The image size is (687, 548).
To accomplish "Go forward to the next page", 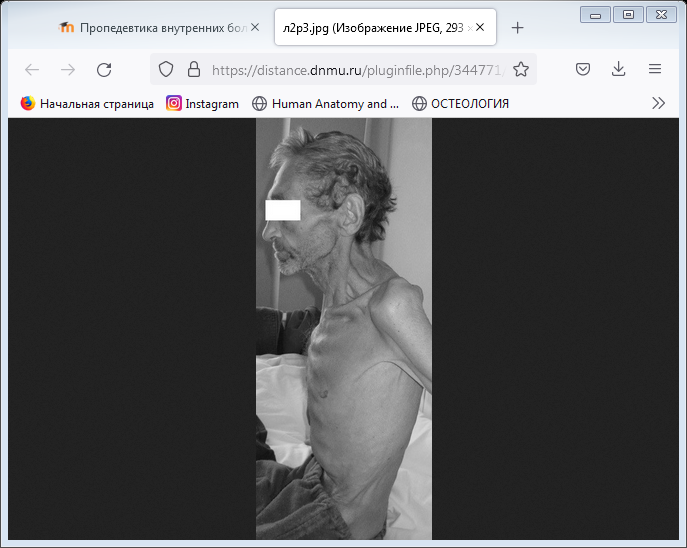I will point(68,70).
